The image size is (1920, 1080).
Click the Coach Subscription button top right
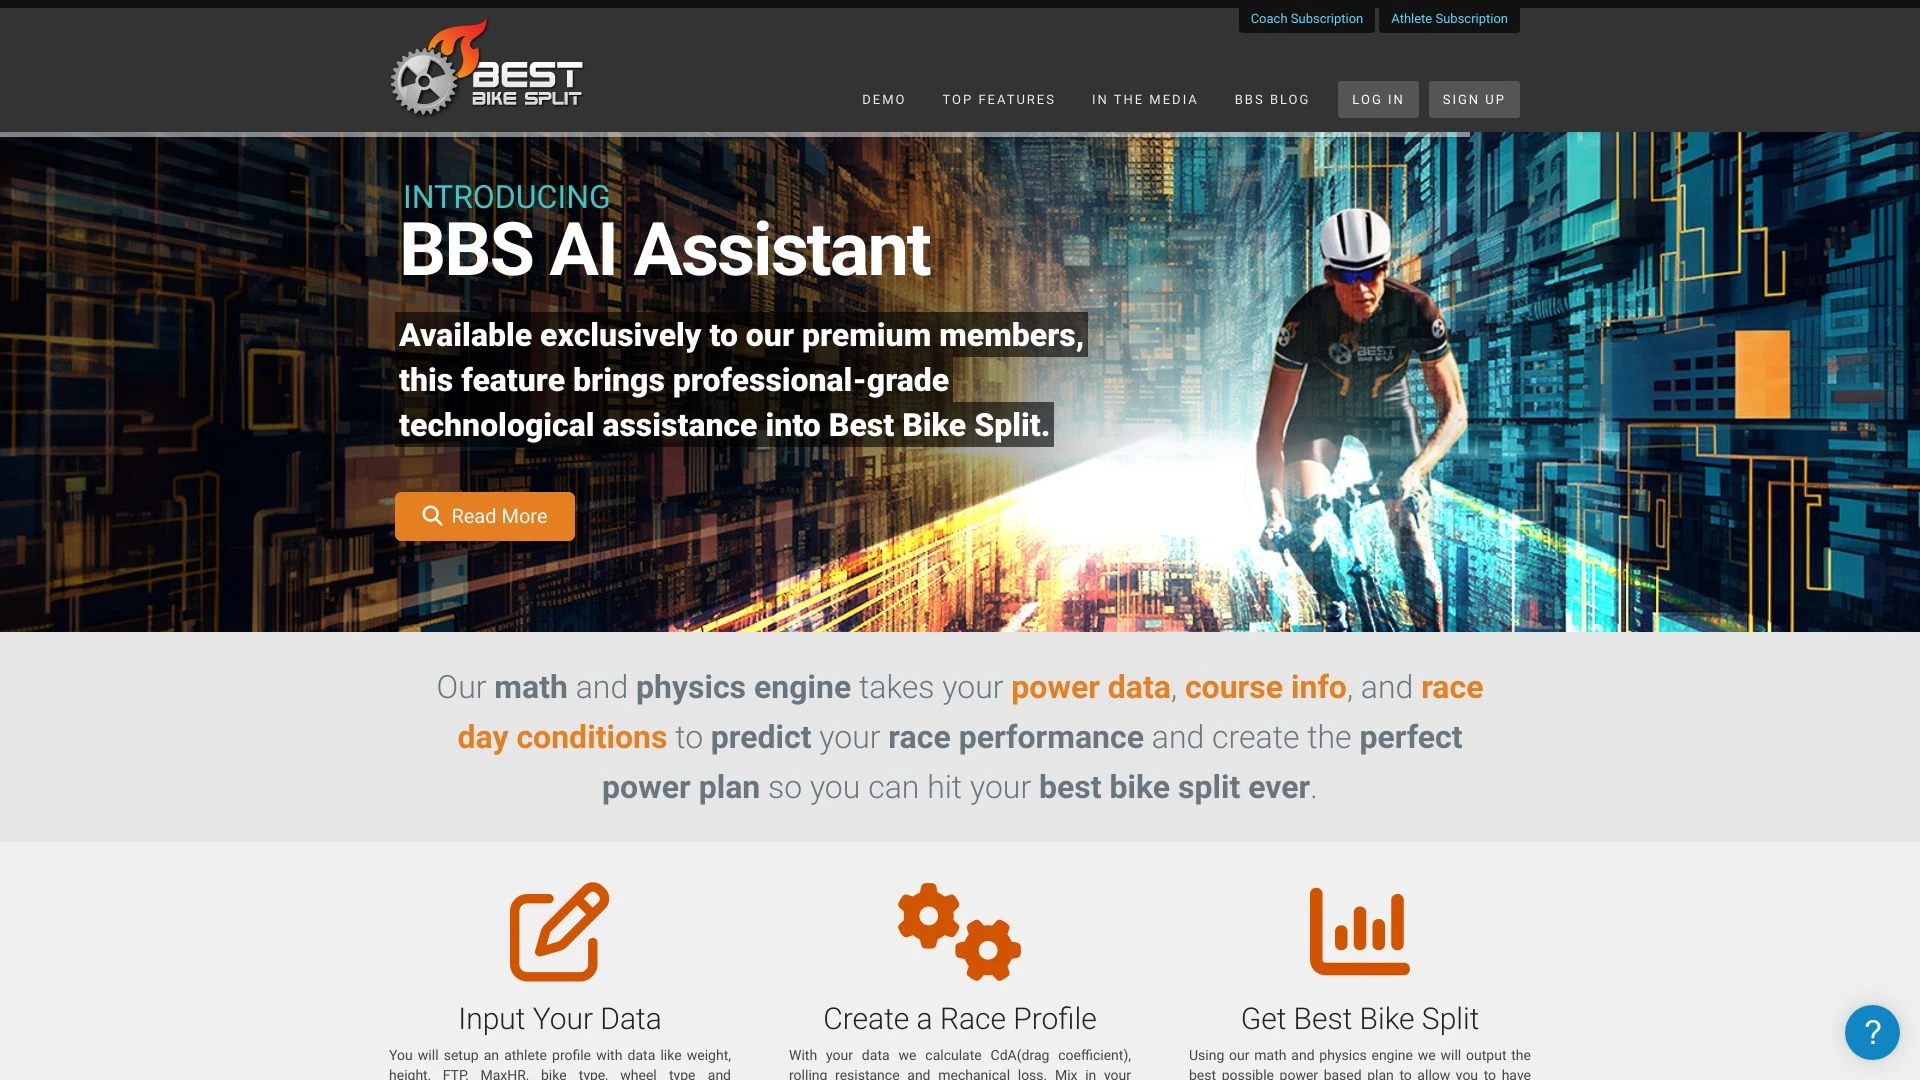(1305, 18)
